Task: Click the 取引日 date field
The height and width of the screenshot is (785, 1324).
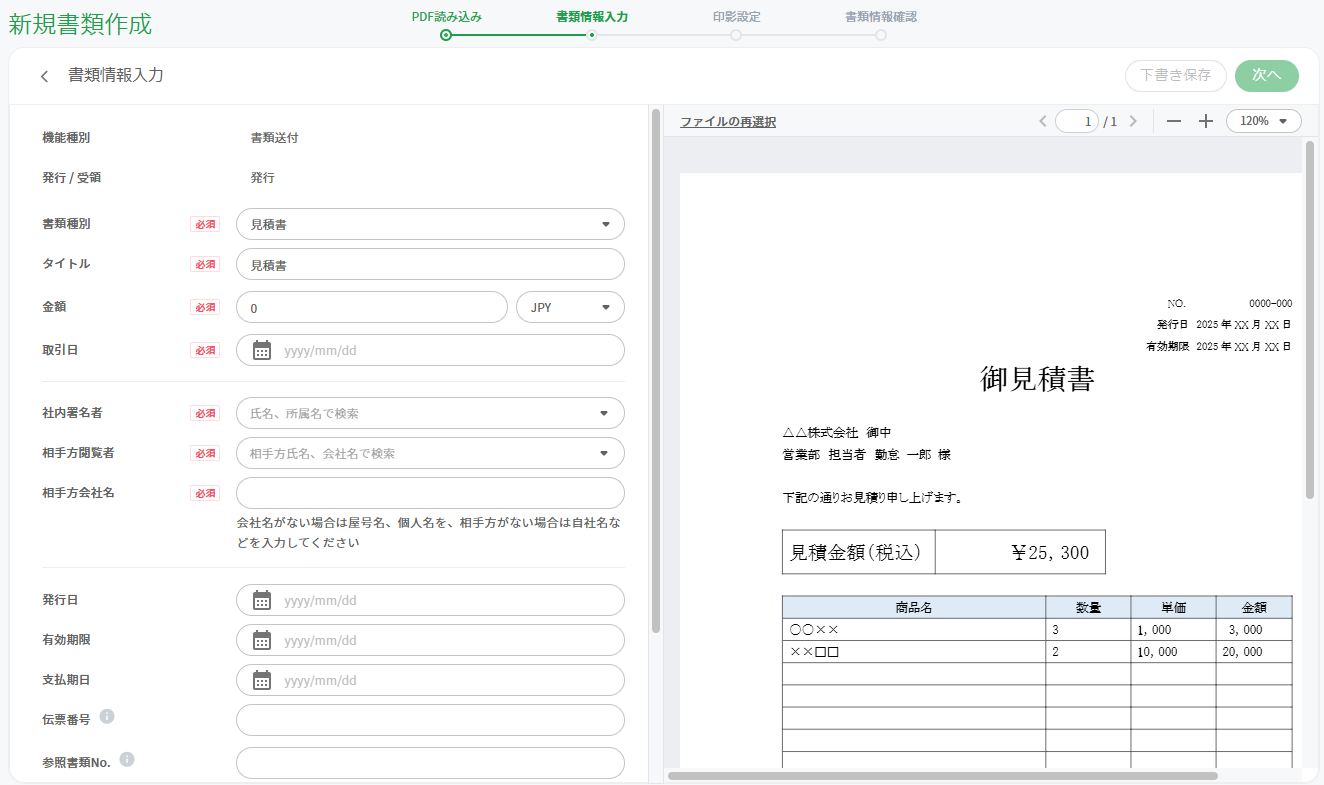Action: tap(430, 350)
